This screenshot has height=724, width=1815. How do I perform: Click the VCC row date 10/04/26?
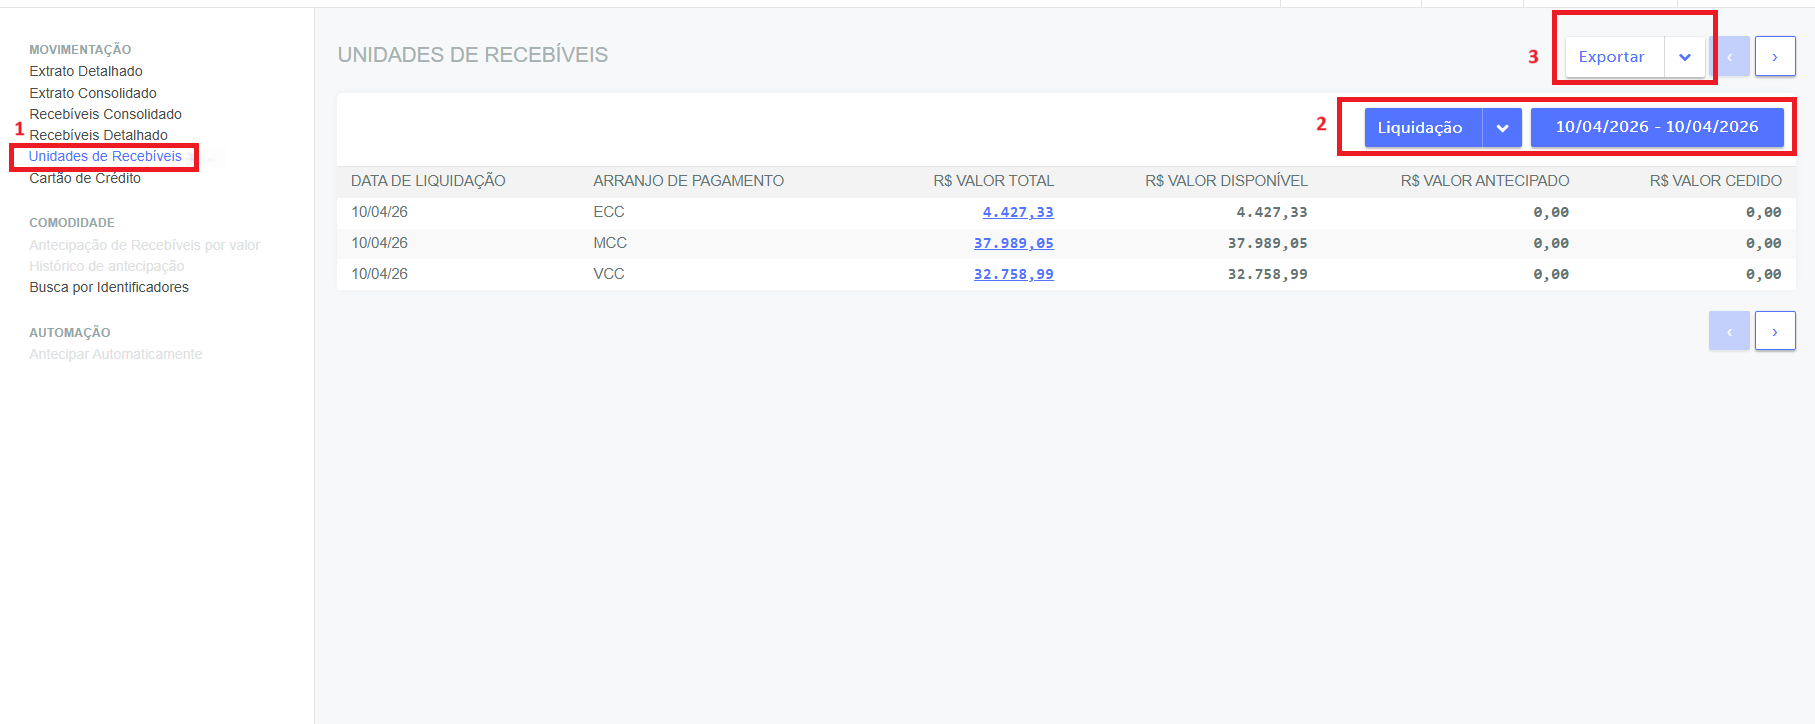[379, 274]
